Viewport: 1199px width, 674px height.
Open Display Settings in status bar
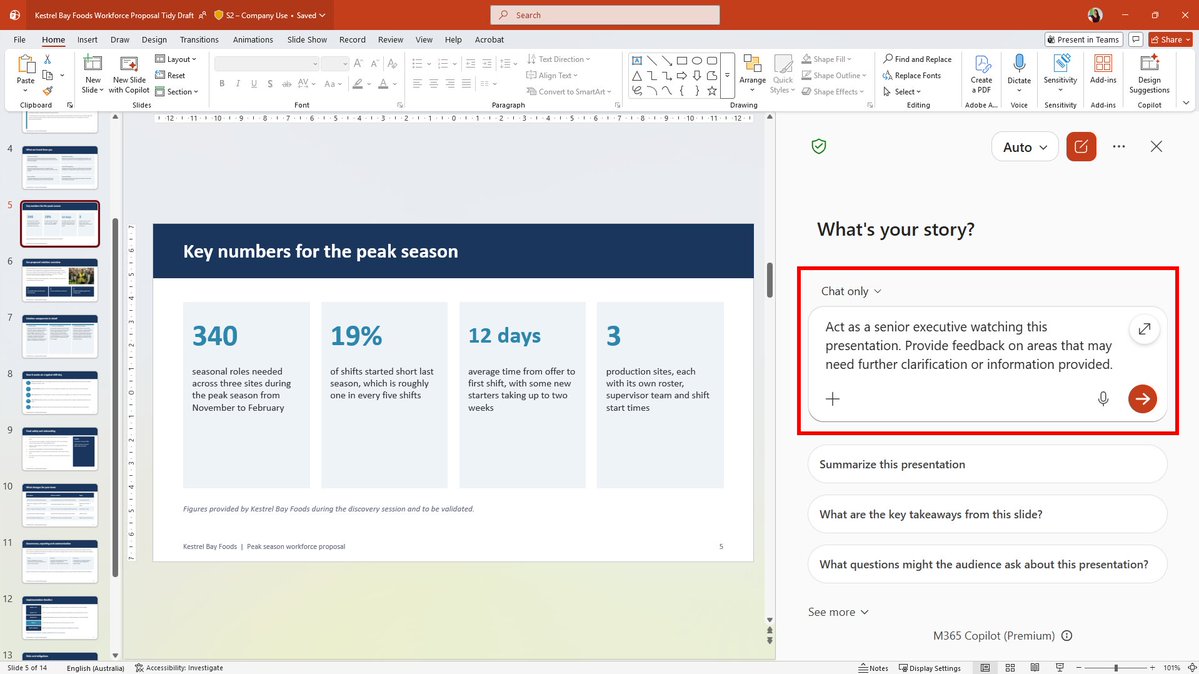(x=929, y=668)
